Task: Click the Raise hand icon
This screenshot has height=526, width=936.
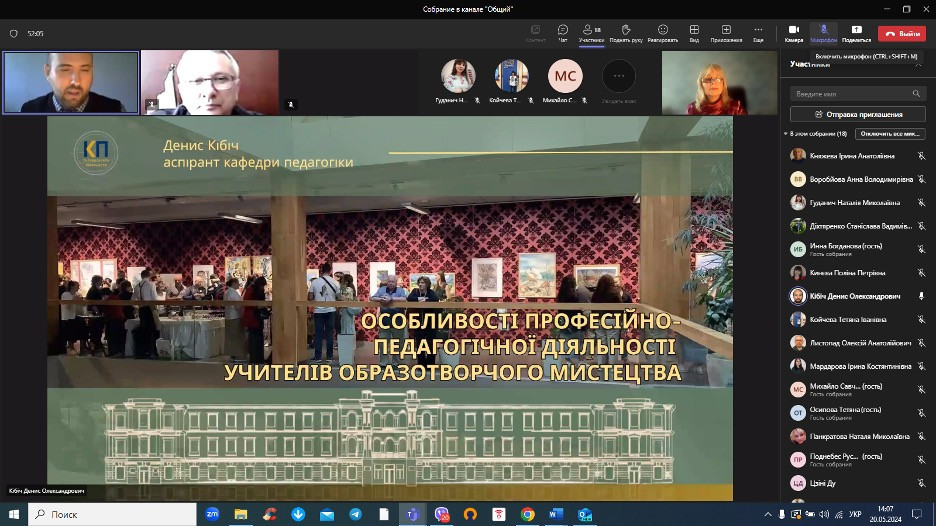Action: (626, 33)
